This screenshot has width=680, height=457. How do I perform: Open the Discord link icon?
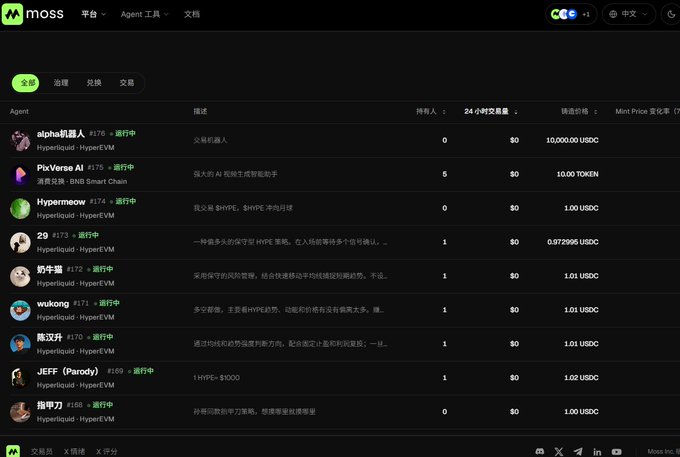(539, 451)
